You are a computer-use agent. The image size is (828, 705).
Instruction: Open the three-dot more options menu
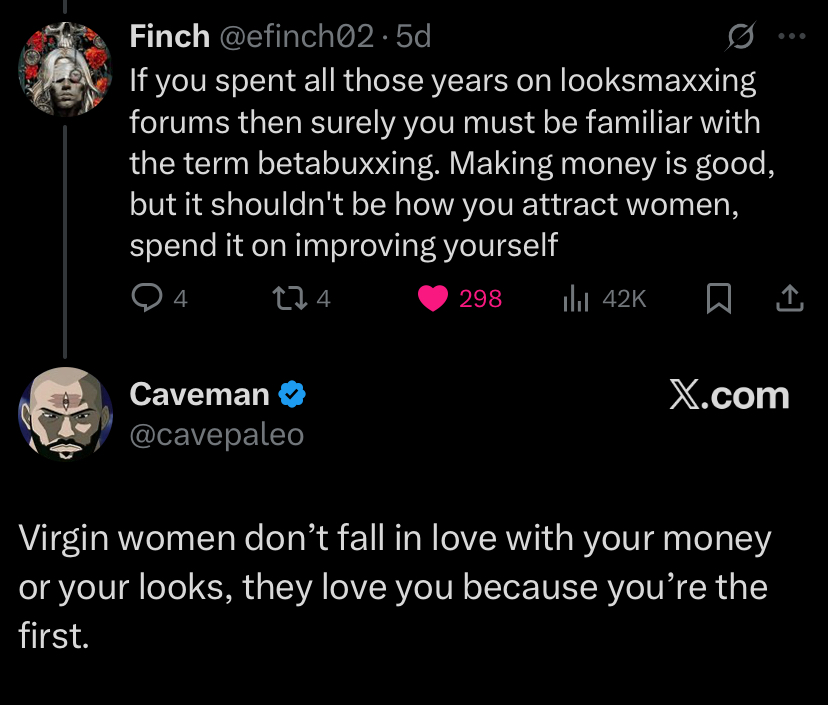790,37
